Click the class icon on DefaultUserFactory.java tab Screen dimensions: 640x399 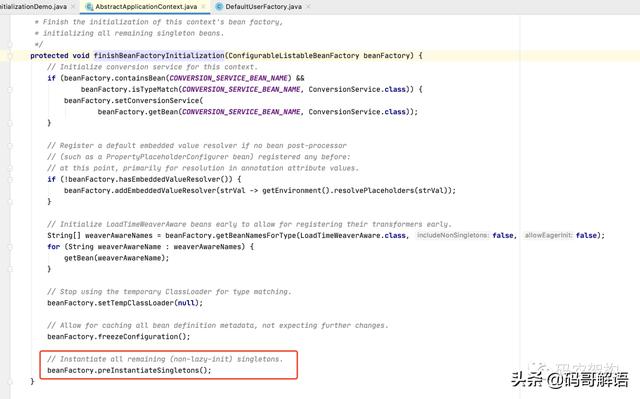[219, 7]
